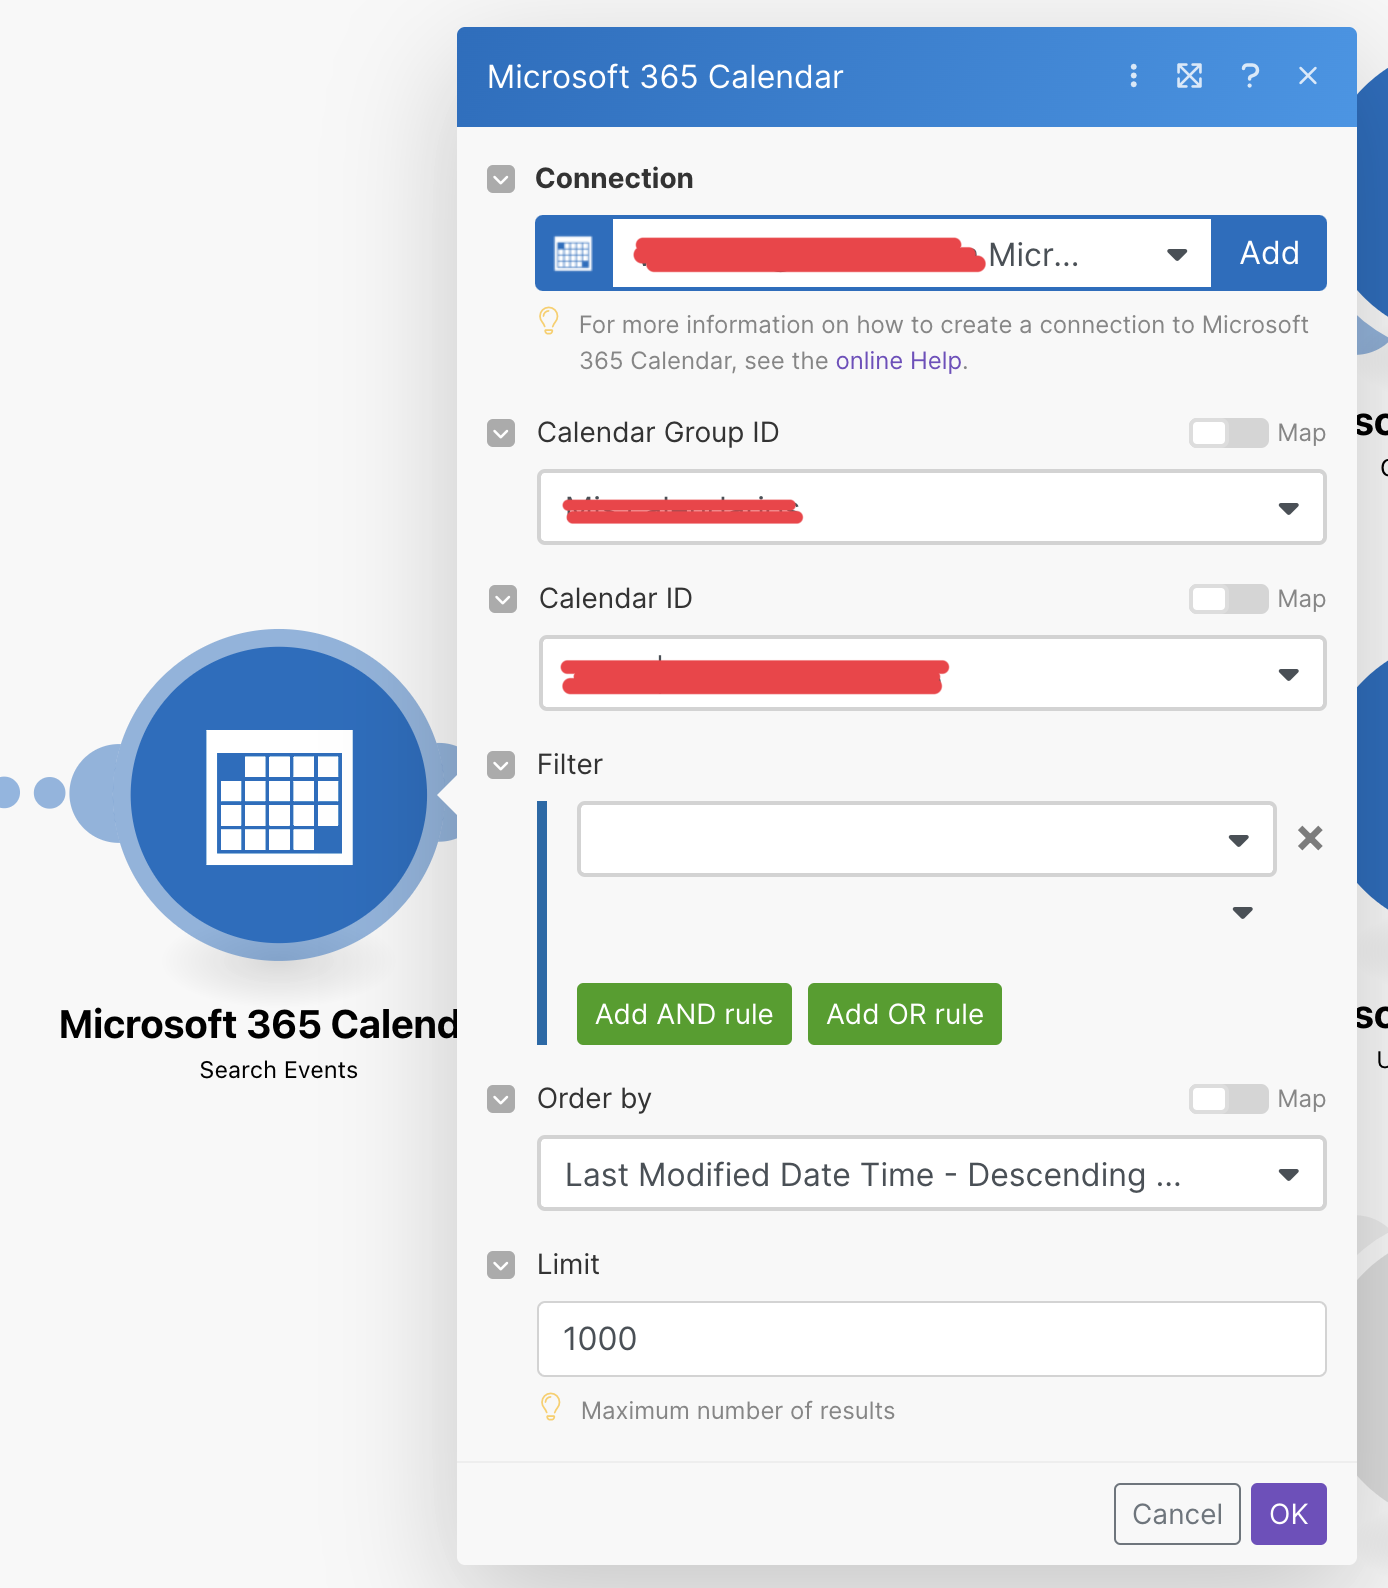Open the Filter field dropdown
The image size is (1388, 1588).
[x=927, y=839]
